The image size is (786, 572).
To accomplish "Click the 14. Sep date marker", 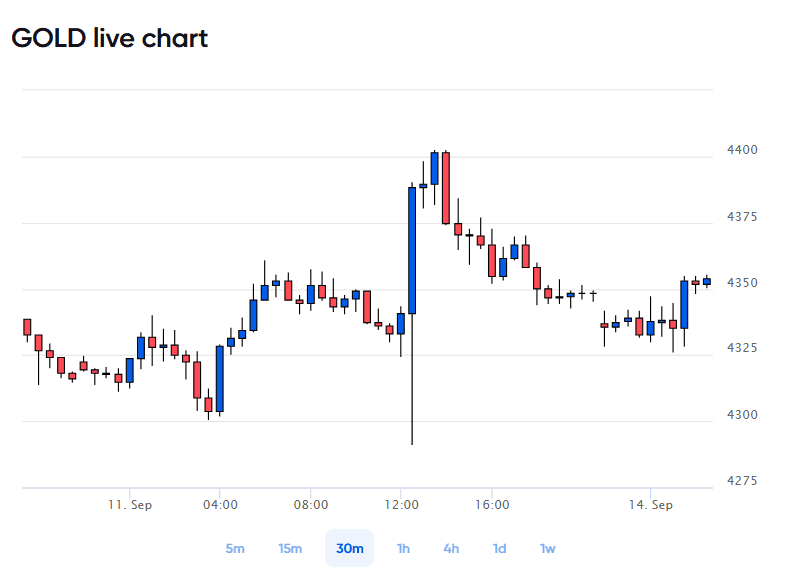I will tap(651, 504).
